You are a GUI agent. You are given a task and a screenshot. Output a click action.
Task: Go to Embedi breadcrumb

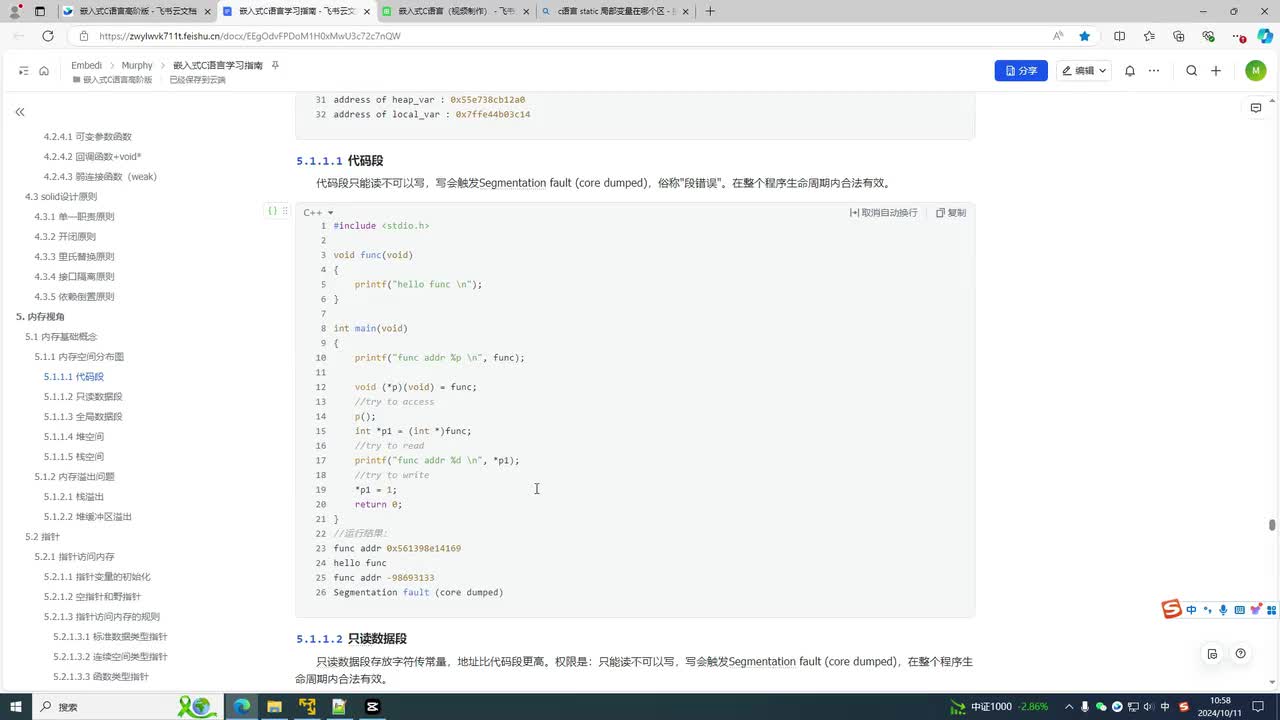click(87, 65)
